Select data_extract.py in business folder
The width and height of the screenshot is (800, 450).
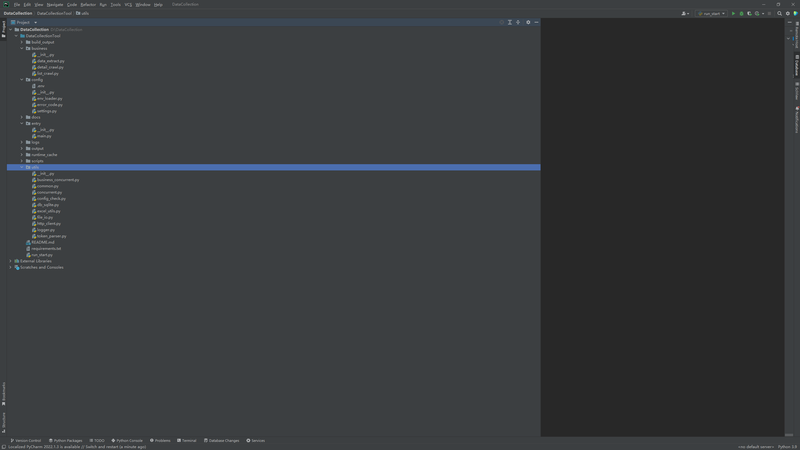51,61
